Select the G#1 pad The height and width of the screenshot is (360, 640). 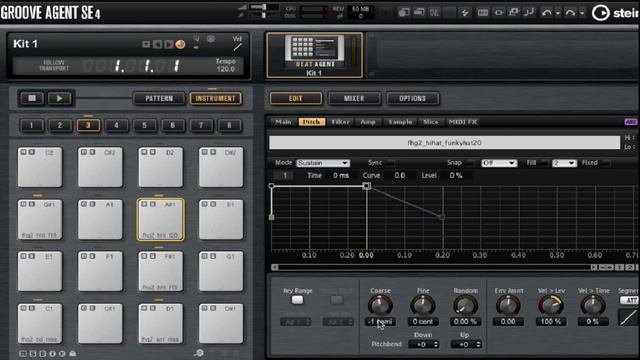coord(40,220)
